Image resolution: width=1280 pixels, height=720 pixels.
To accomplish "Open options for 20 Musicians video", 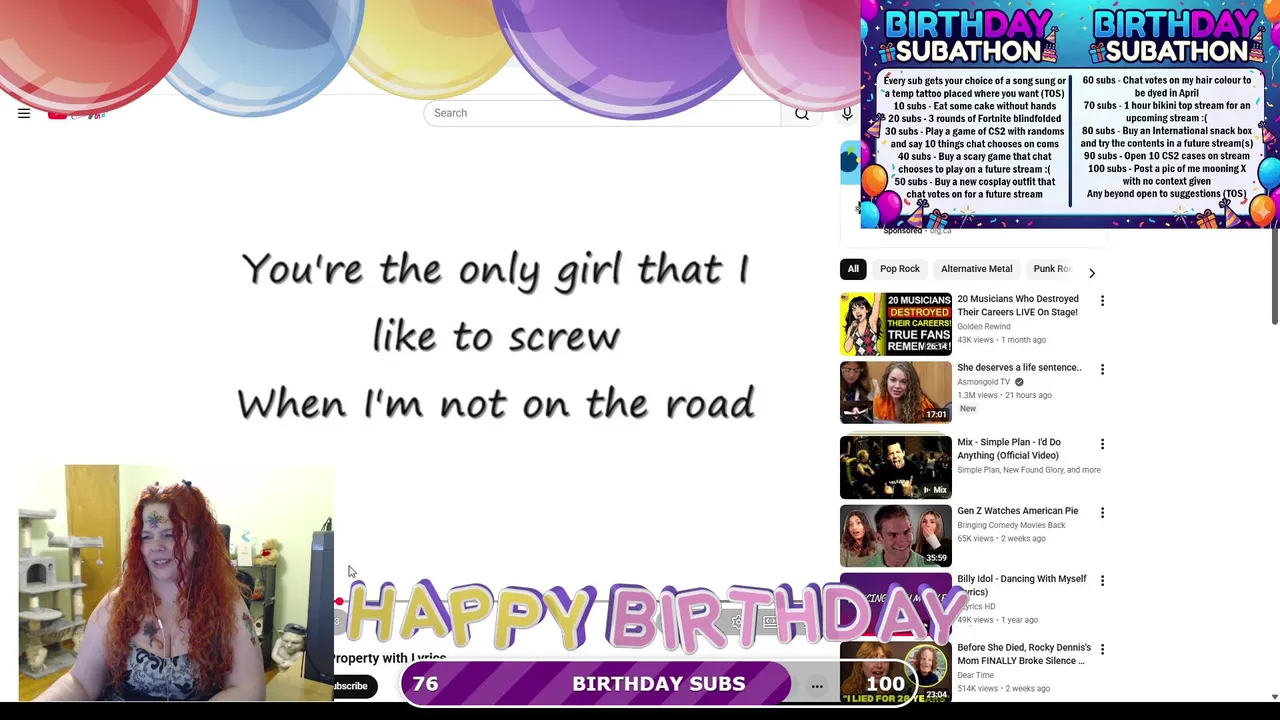I will [1102, 301].
